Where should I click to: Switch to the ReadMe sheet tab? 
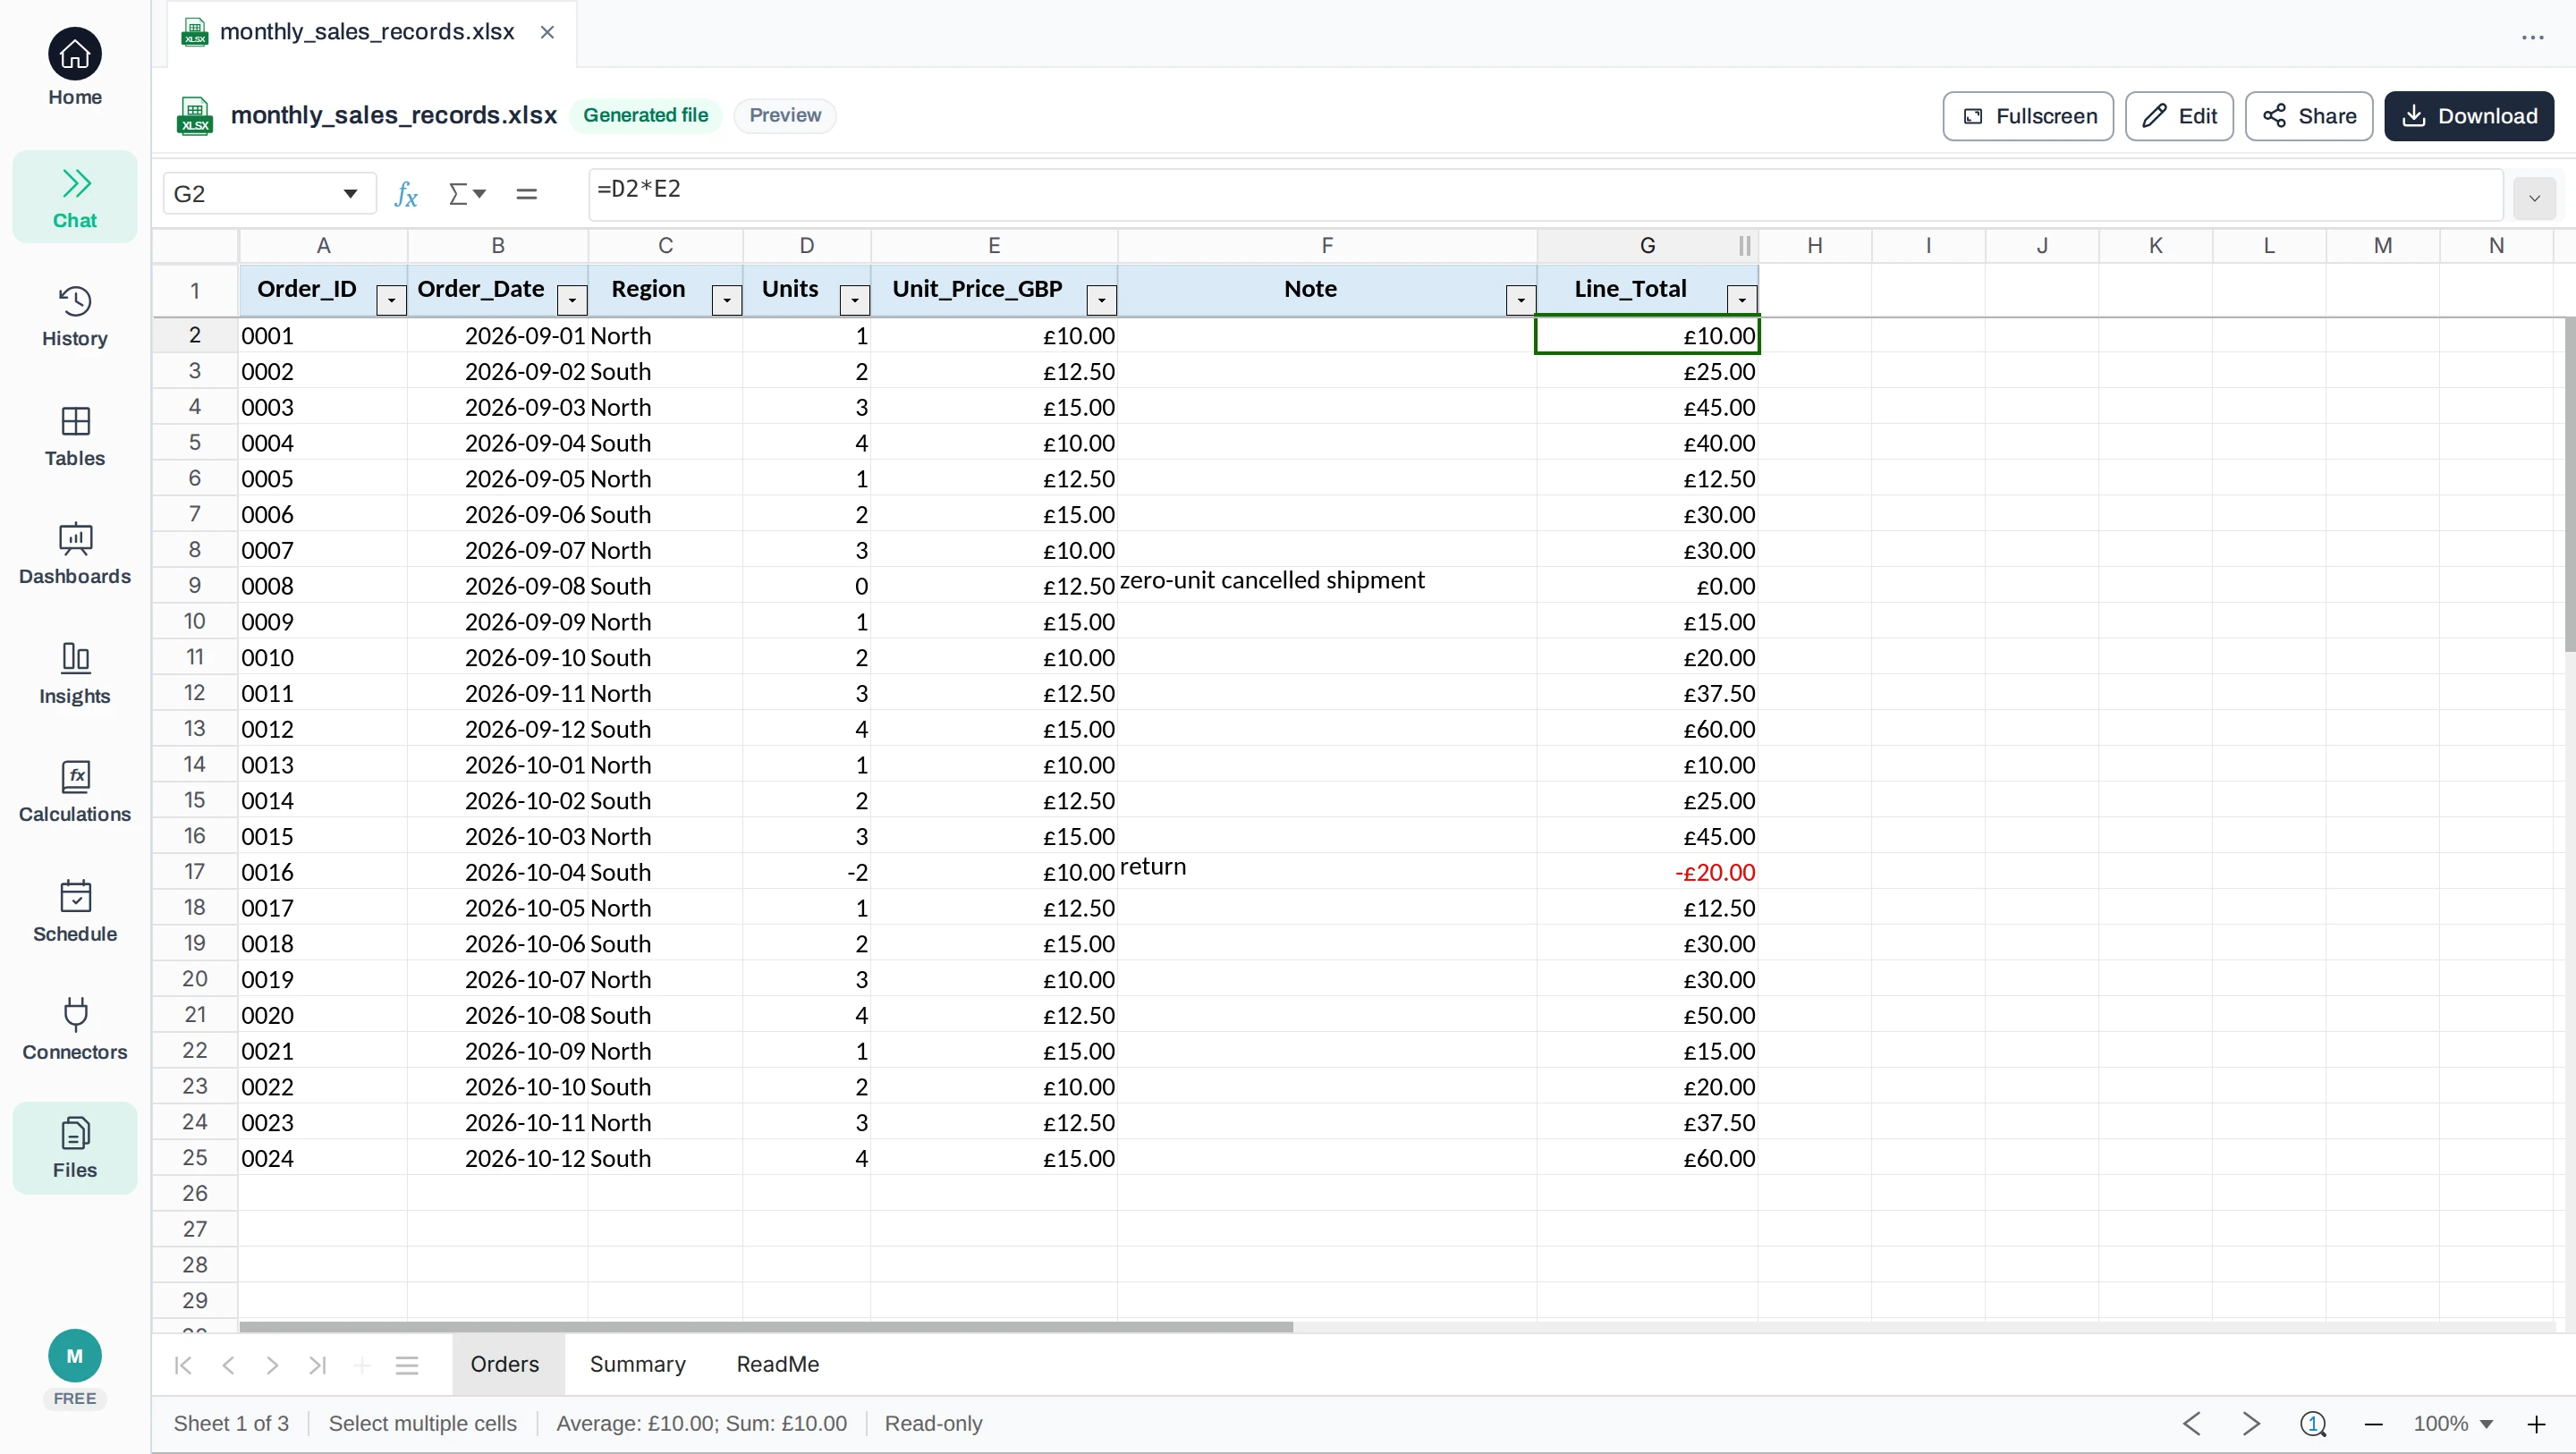pos(778,1364)
